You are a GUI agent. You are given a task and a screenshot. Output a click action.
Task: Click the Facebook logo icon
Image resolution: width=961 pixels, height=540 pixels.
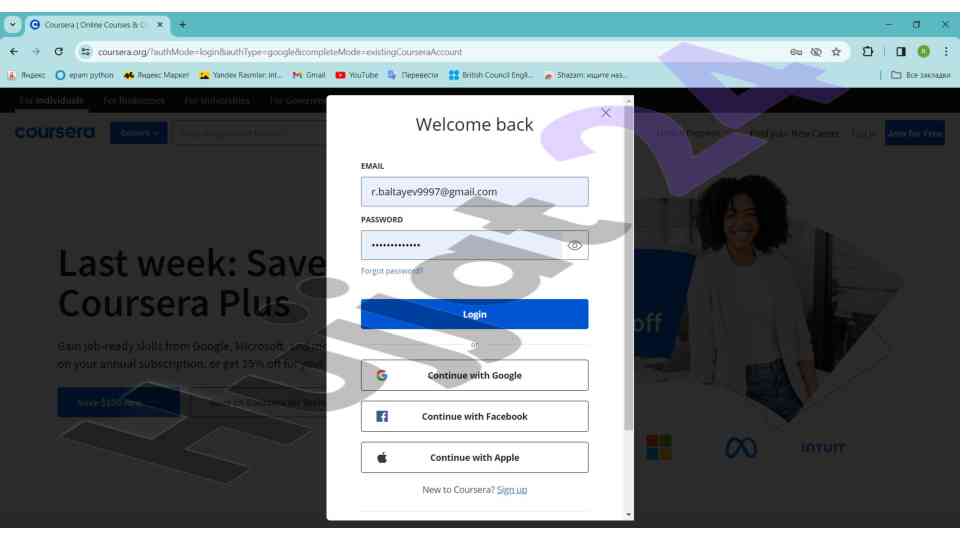tap(381, 417)
